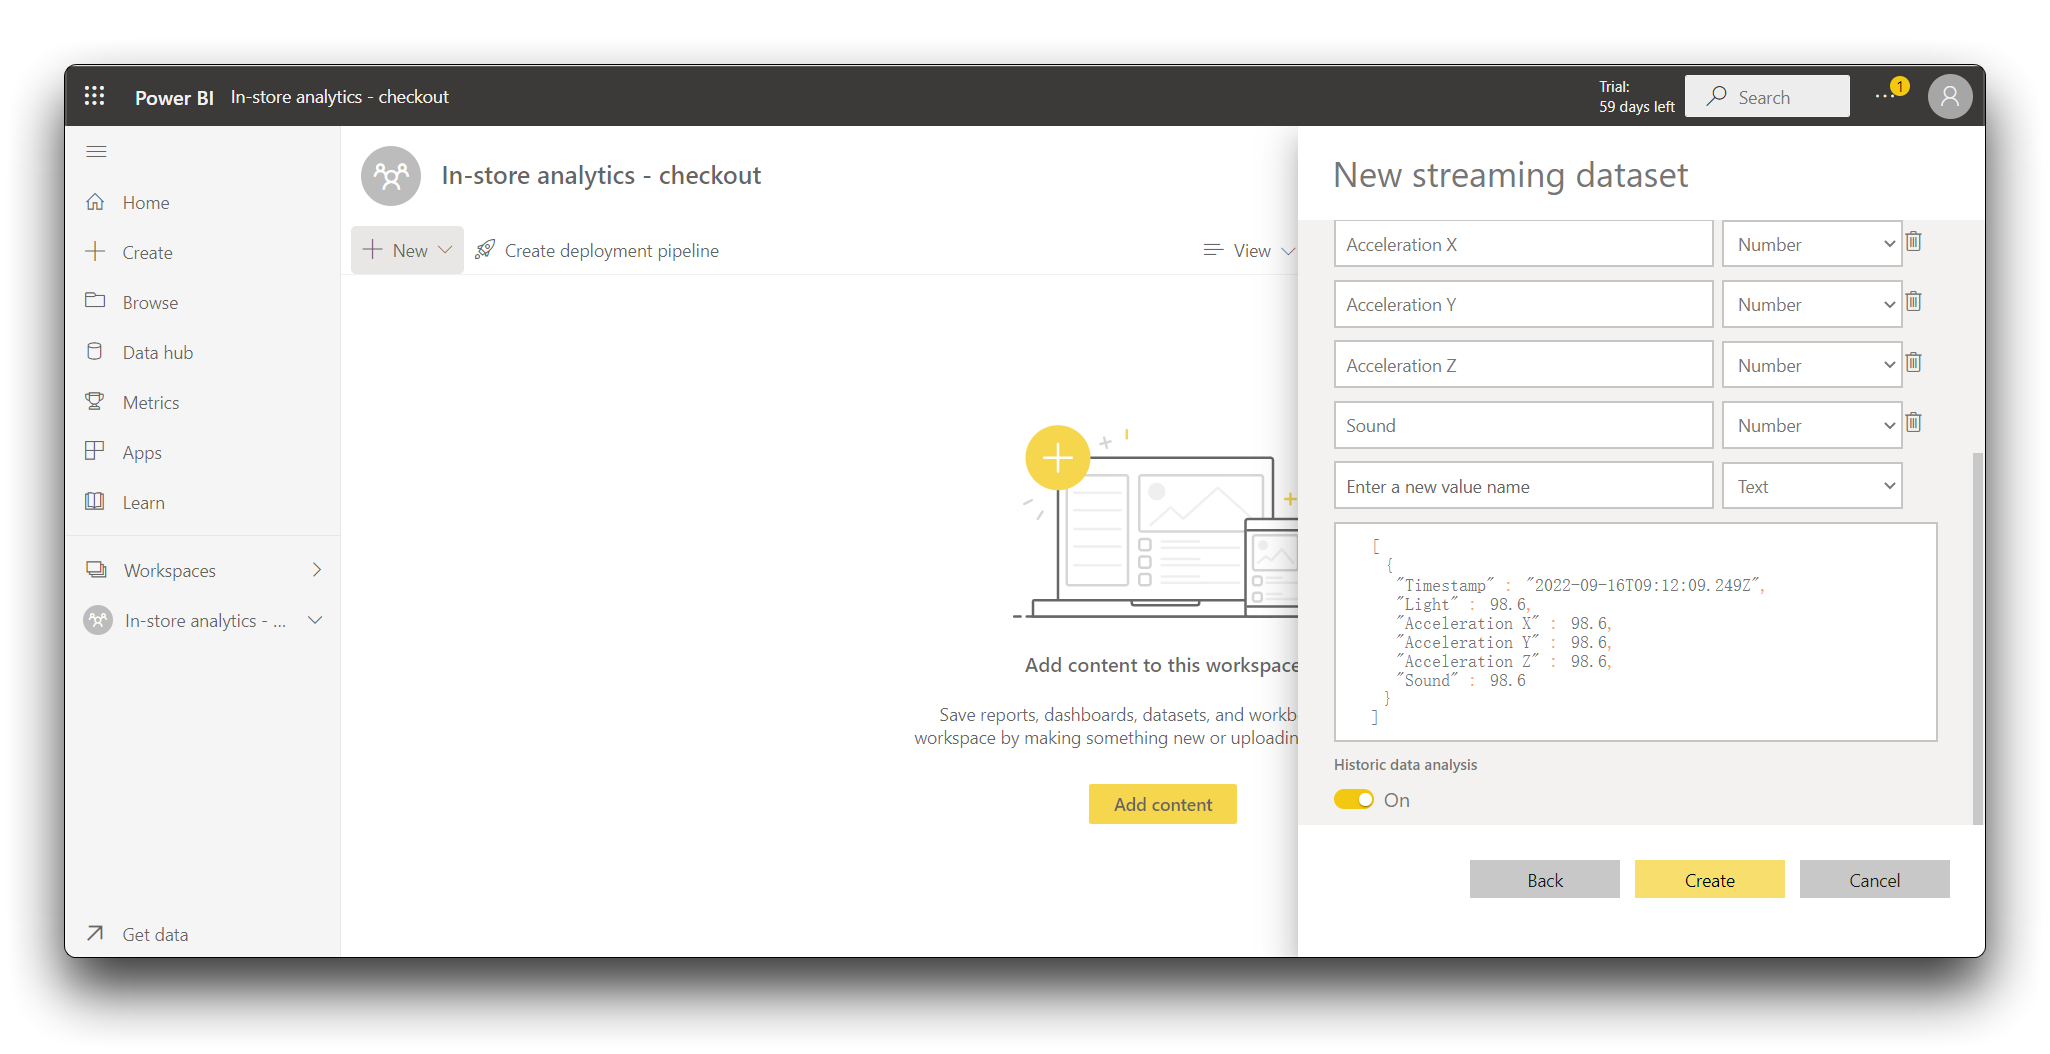
Task: Click the Apps icon in sidebar
Action: [95, 451]
